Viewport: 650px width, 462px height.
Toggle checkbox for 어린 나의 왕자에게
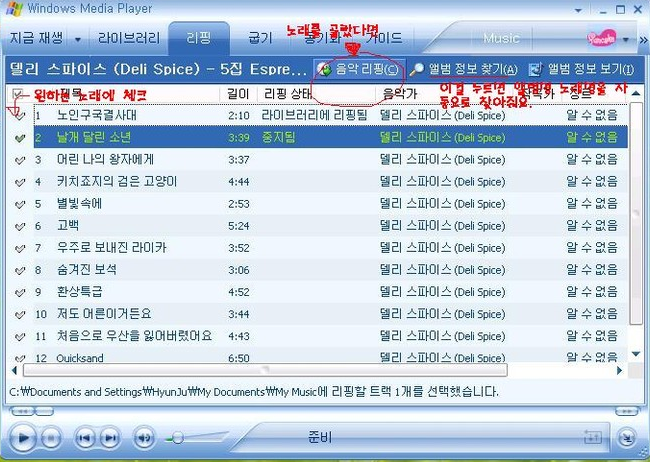(x=19, y=160)
